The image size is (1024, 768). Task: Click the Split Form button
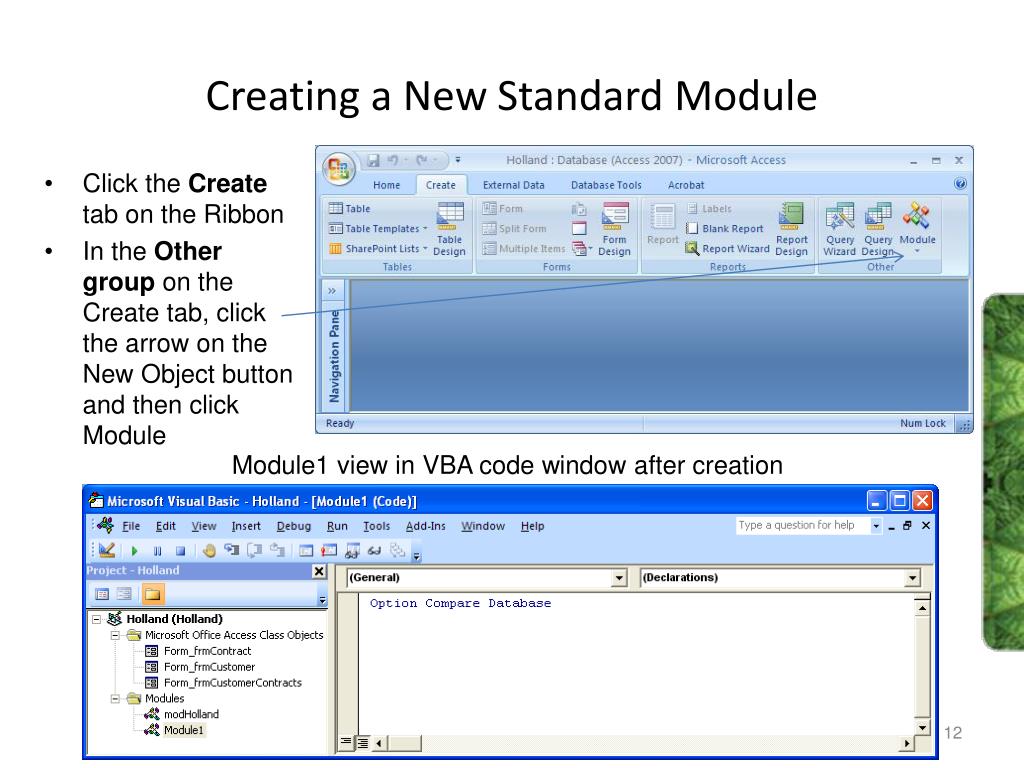[514, 229]
